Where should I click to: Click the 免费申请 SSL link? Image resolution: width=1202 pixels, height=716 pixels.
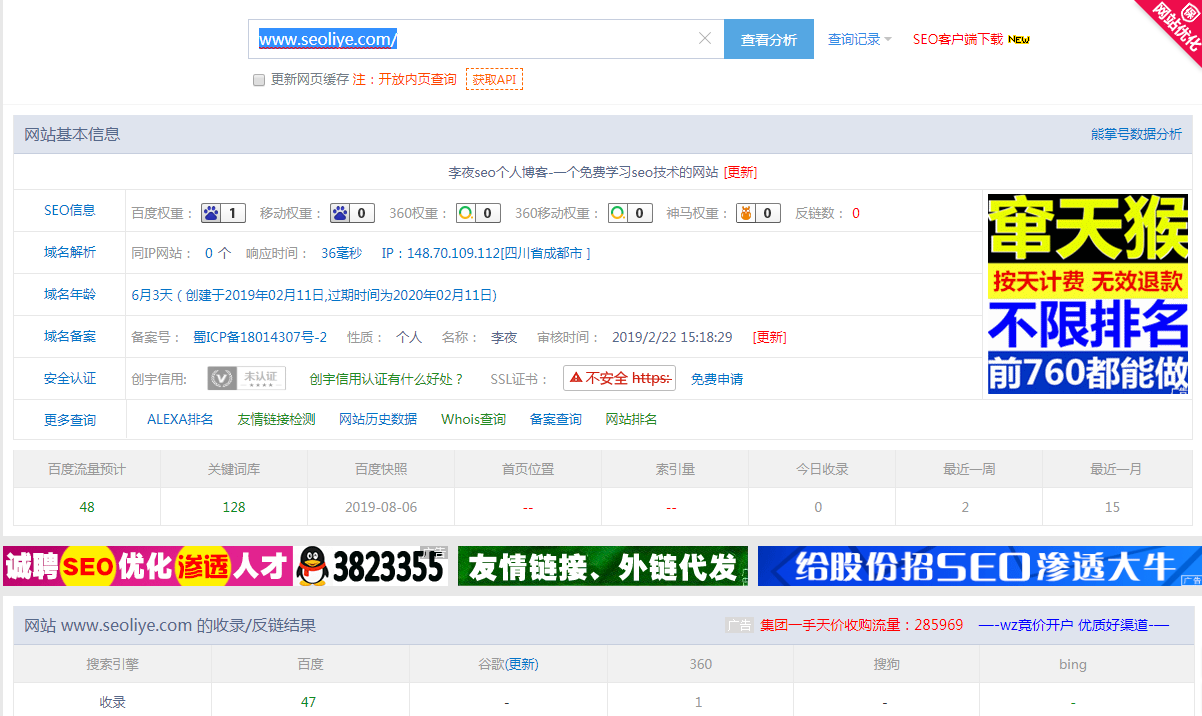(x=717, y=379)
